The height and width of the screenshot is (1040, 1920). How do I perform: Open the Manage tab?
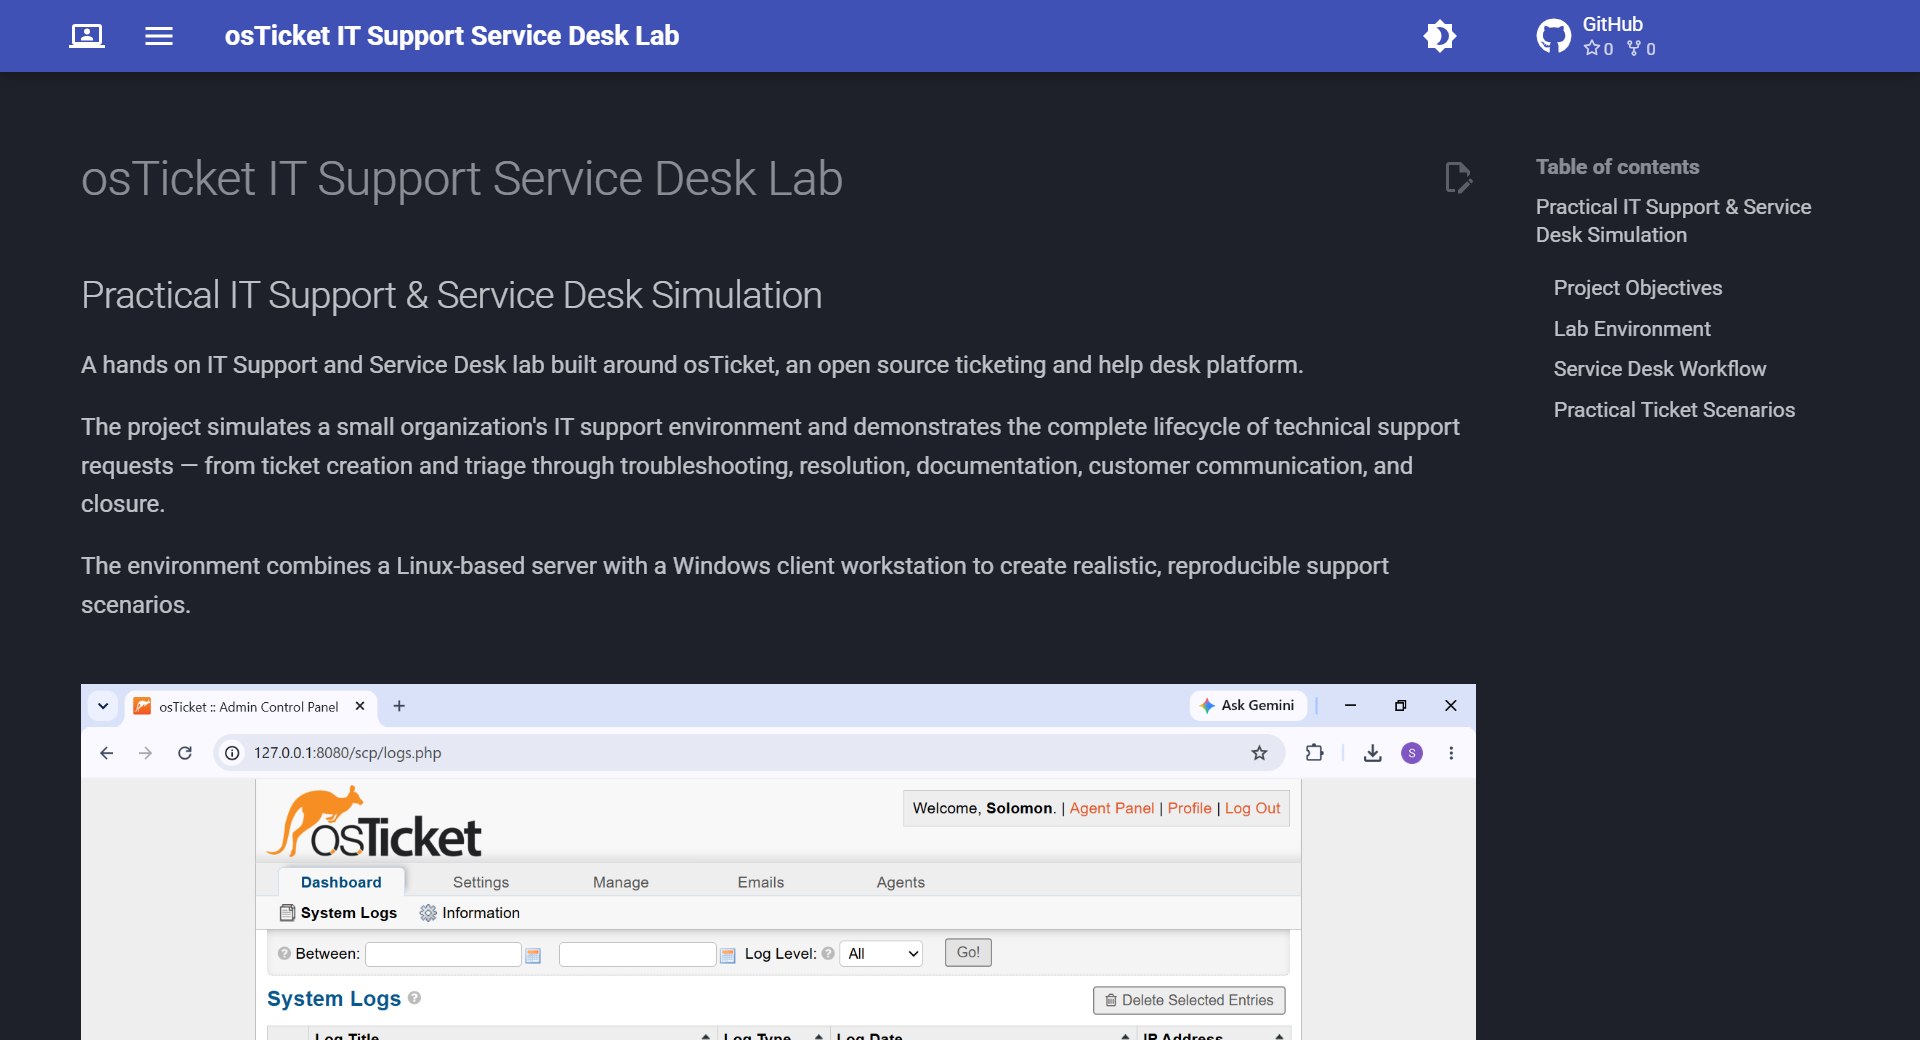pyautogui.click(x=621, y=882)
